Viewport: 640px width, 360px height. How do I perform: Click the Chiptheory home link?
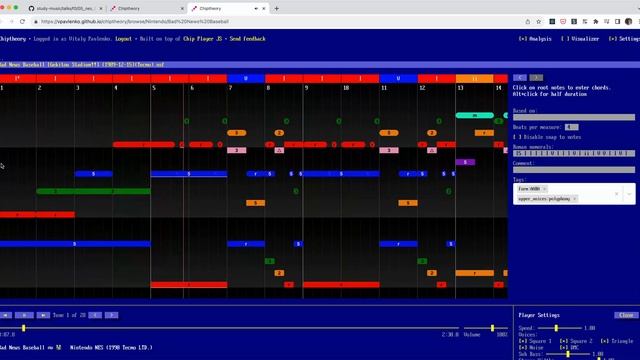13,39
